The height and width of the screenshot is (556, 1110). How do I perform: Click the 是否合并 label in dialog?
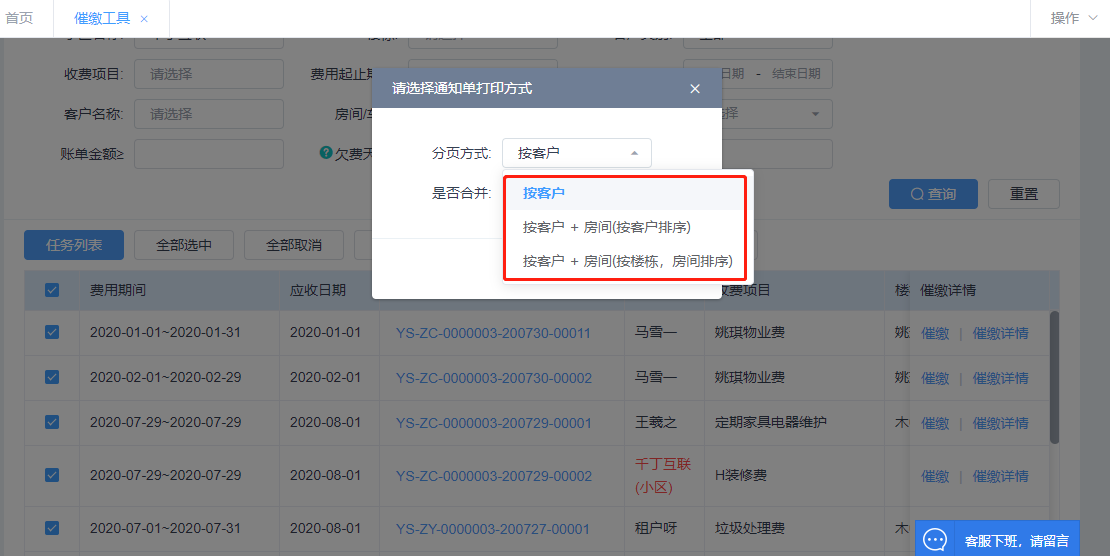pos(462,193)
